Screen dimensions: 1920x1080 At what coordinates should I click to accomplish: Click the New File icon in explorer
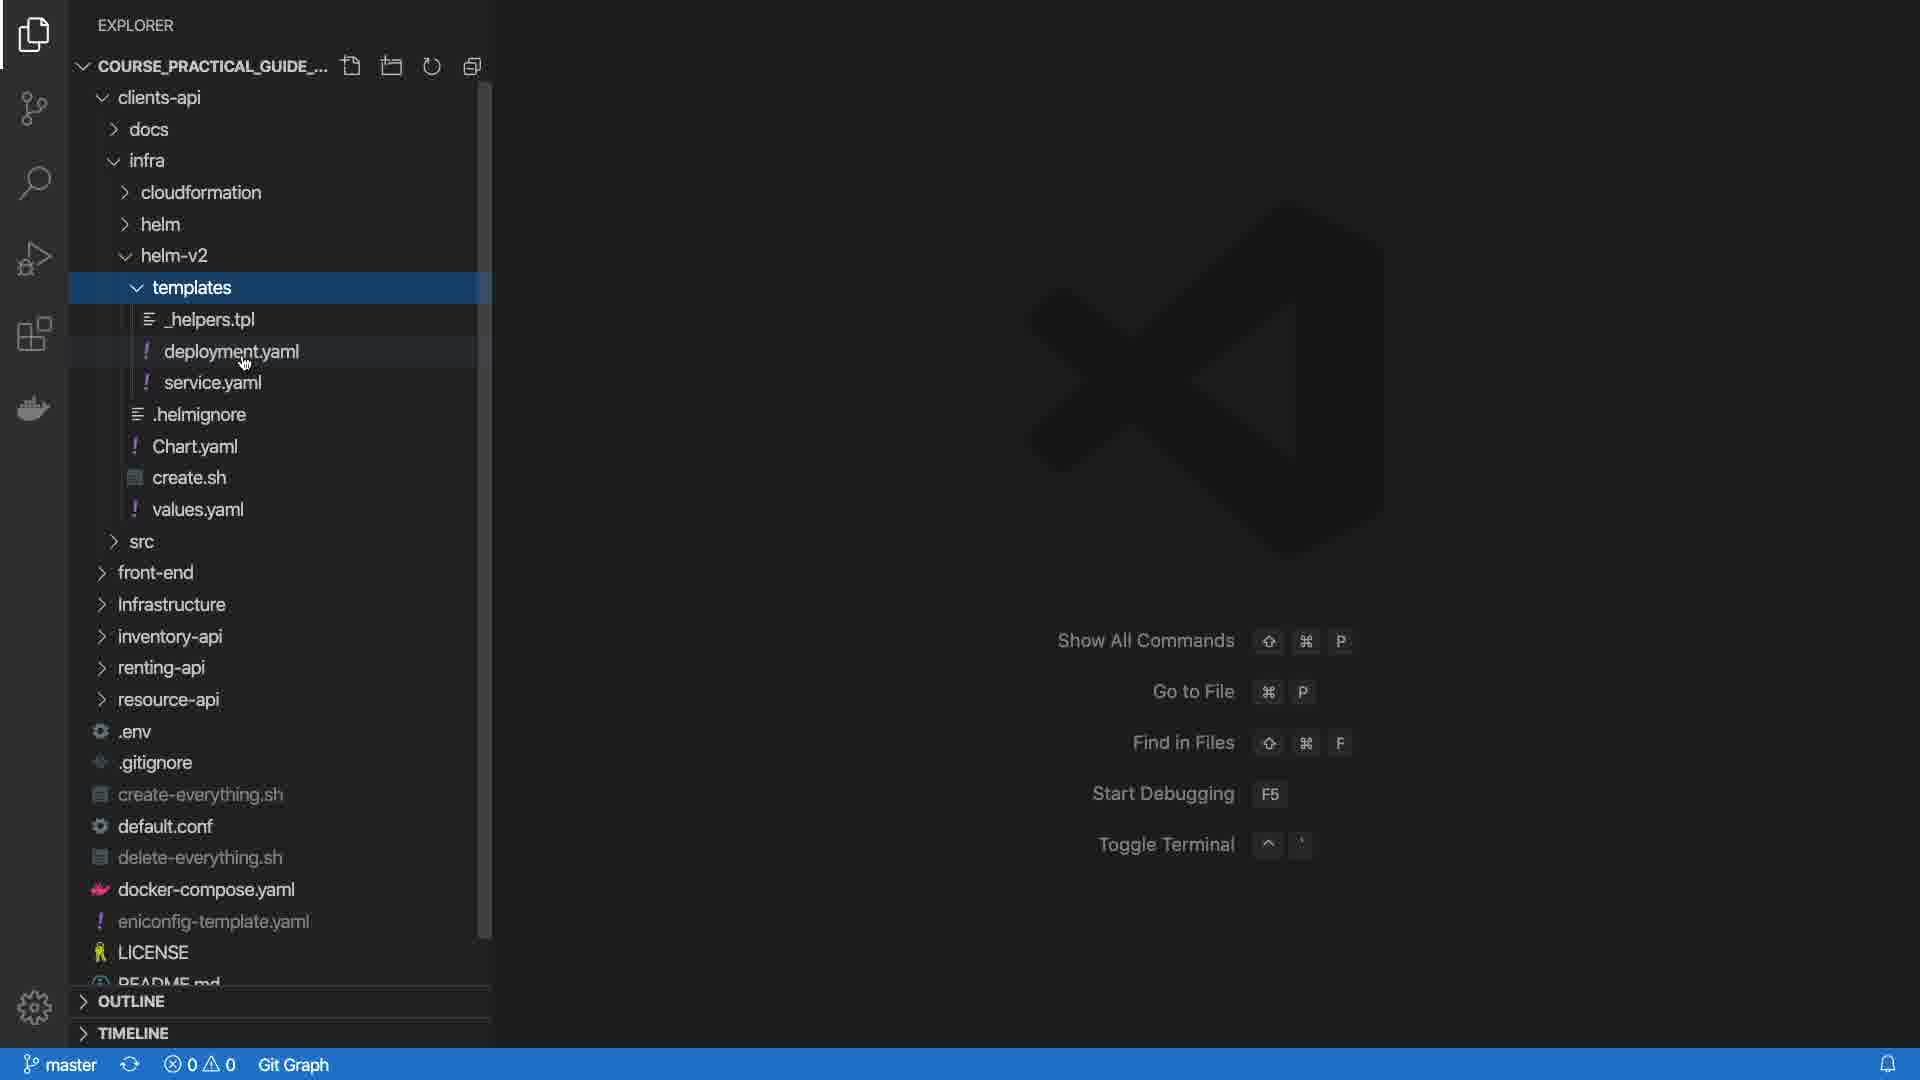pyautogui.click(x=351, y=66)
